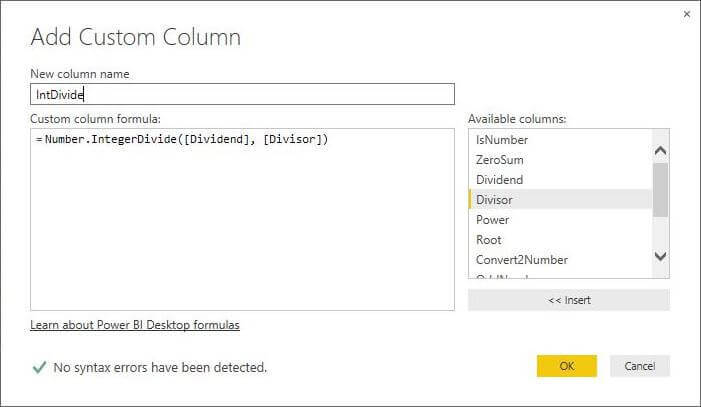Confirm with the OK button
The height and width of the screenshot is (407, 701).
click(566, 366)
